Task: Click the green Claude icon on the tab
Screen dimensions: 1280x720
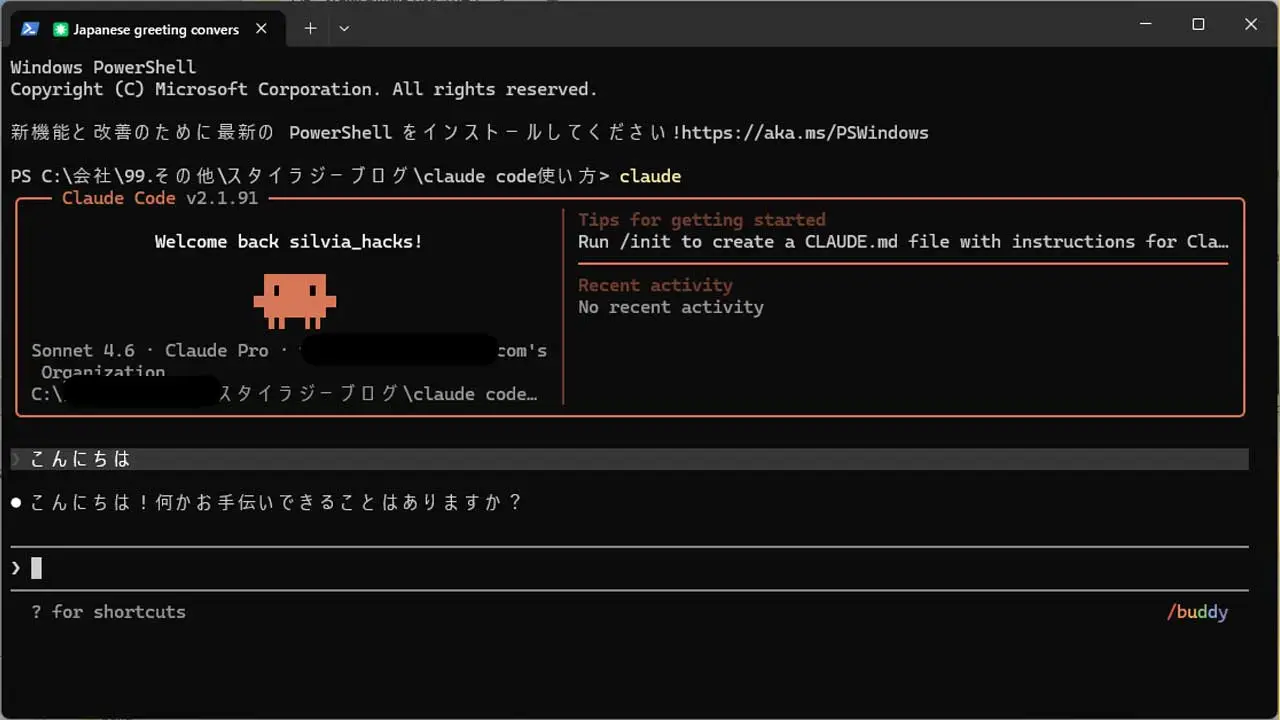Action: tap(61, 29)
